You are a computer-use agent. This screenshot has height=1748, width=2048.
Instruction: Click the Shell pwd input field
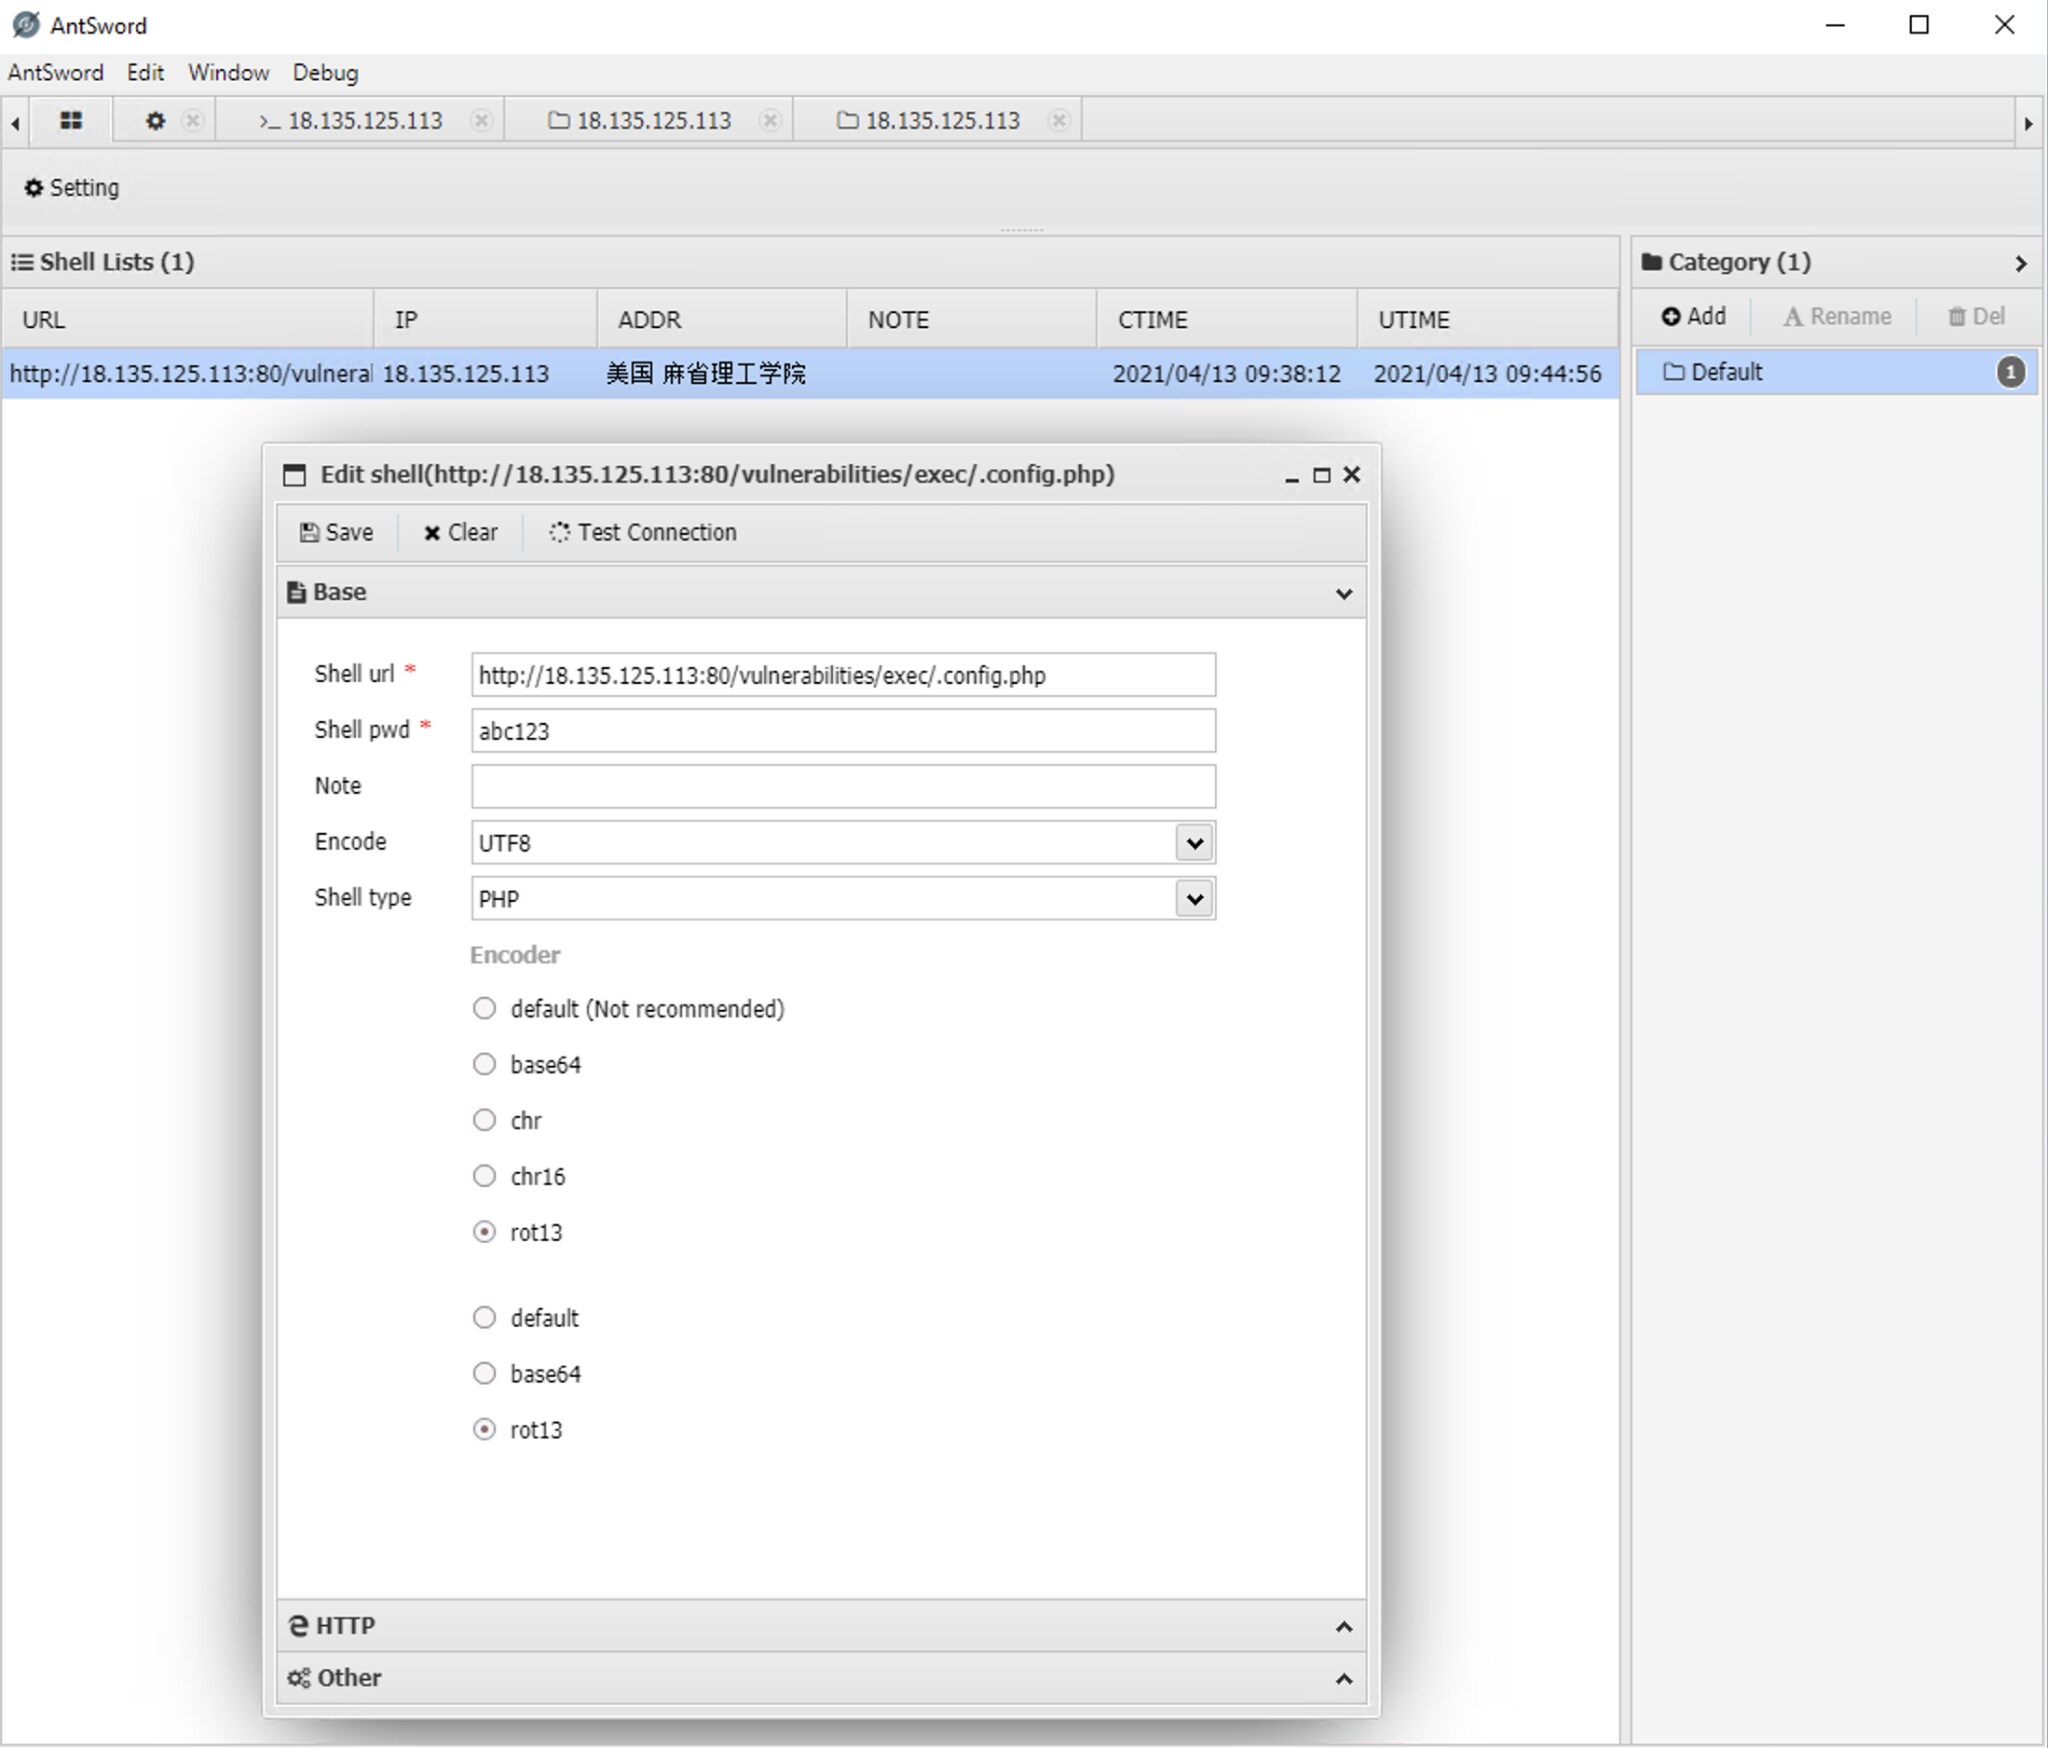tap(843, 731)
